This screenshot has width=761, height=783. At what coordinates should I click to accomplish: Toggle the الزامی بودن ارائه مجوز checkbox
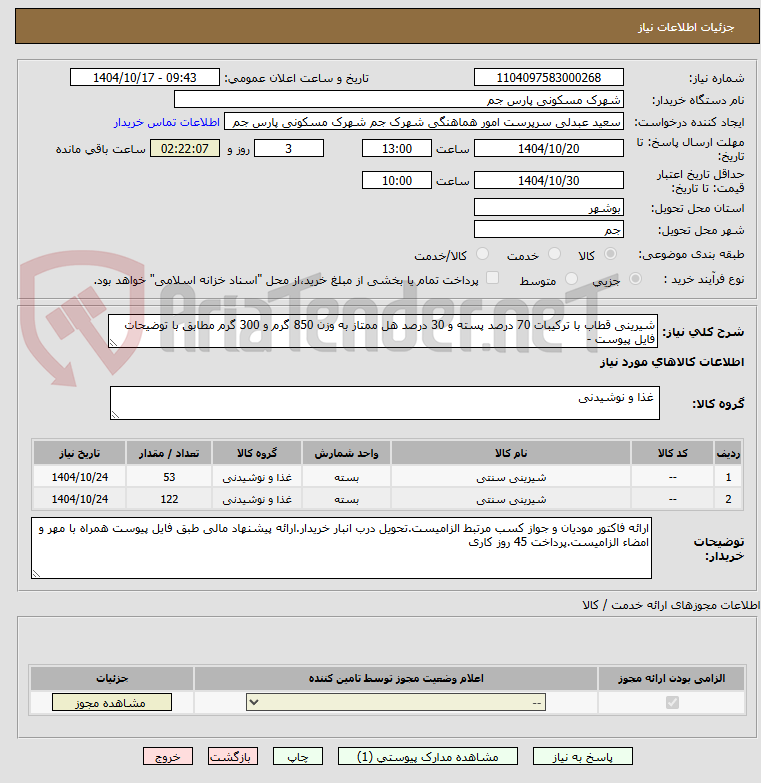click(x=672, y=703)
